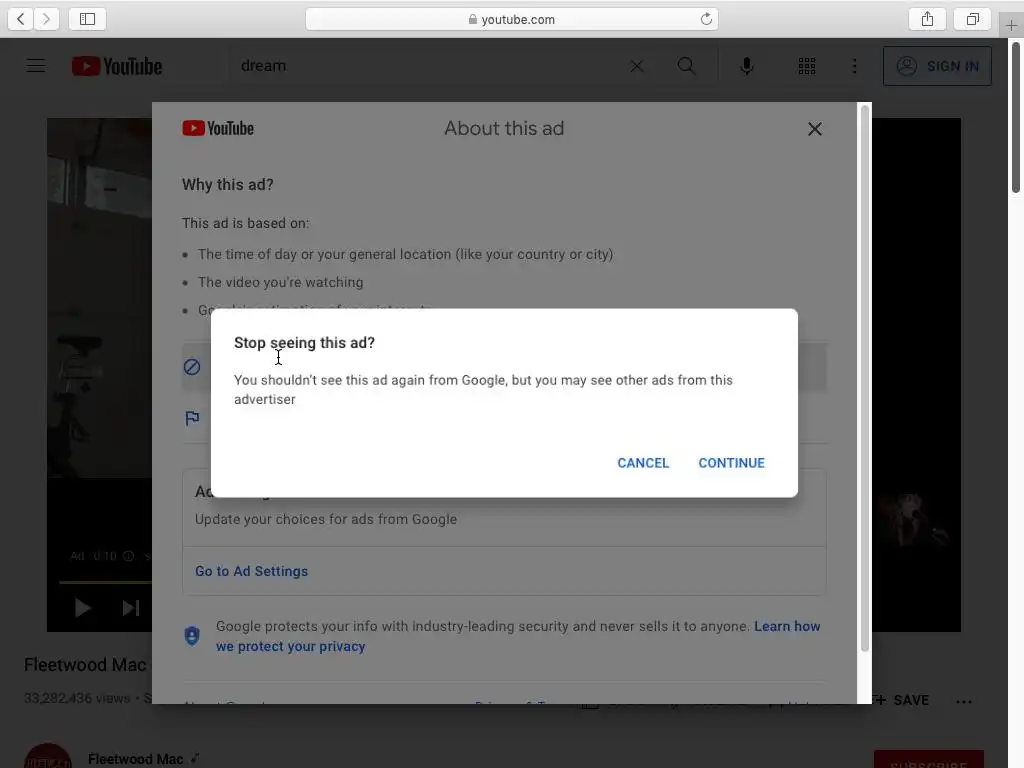The width and height of the screenshot is (1024, 768).
Task: Reload the page
Action: tap(706, 19)
